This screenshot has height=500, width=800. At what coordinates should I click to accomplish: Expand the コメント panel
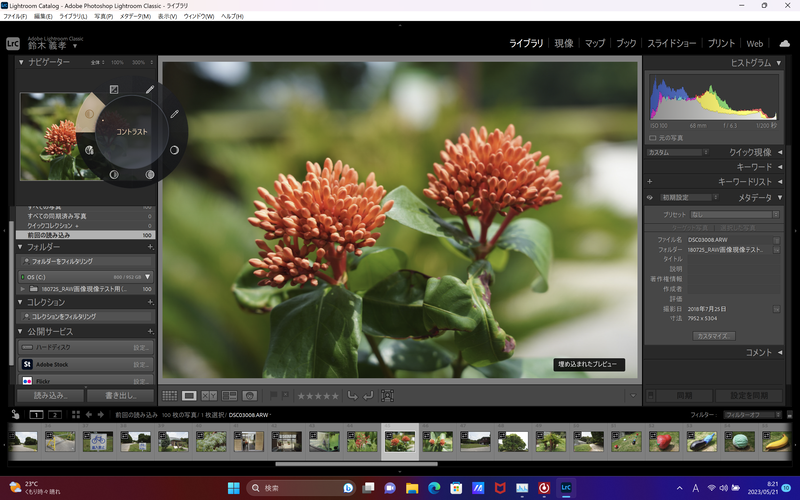(x=780, y=353)
